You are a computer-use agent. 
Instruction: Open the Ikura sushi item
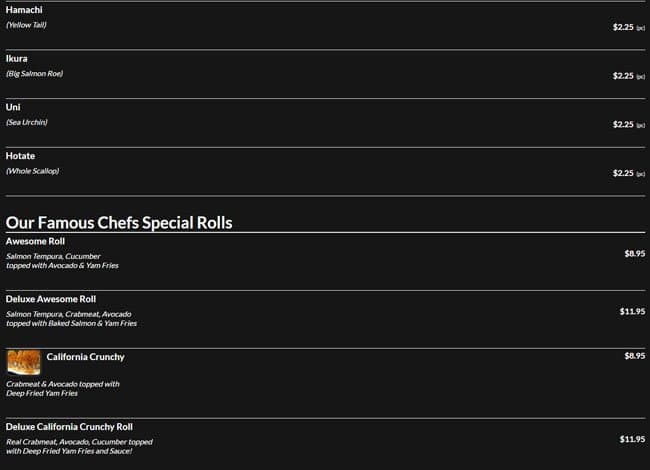[x=16, y=59]
